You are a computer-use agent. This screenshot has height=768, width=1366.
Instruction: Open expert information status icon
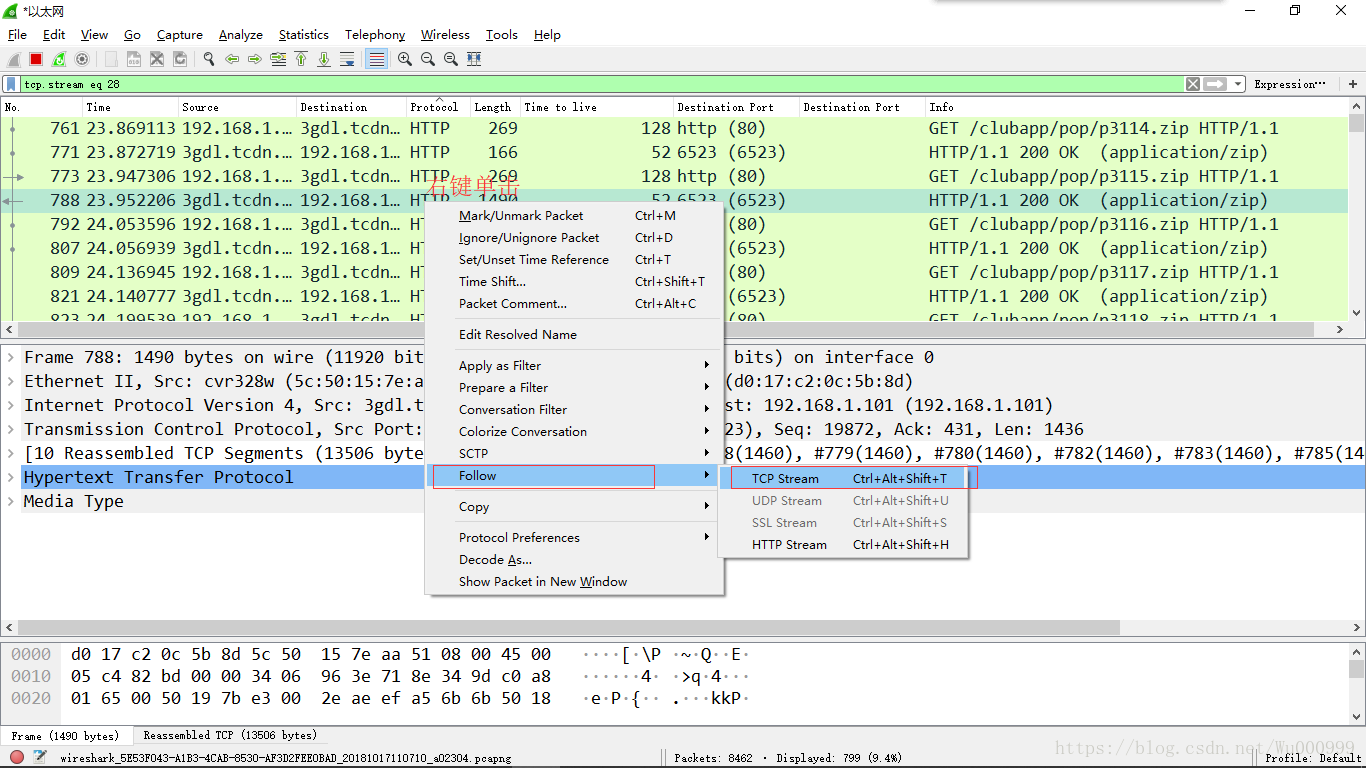pyautogui.click(x=17, y=758)
